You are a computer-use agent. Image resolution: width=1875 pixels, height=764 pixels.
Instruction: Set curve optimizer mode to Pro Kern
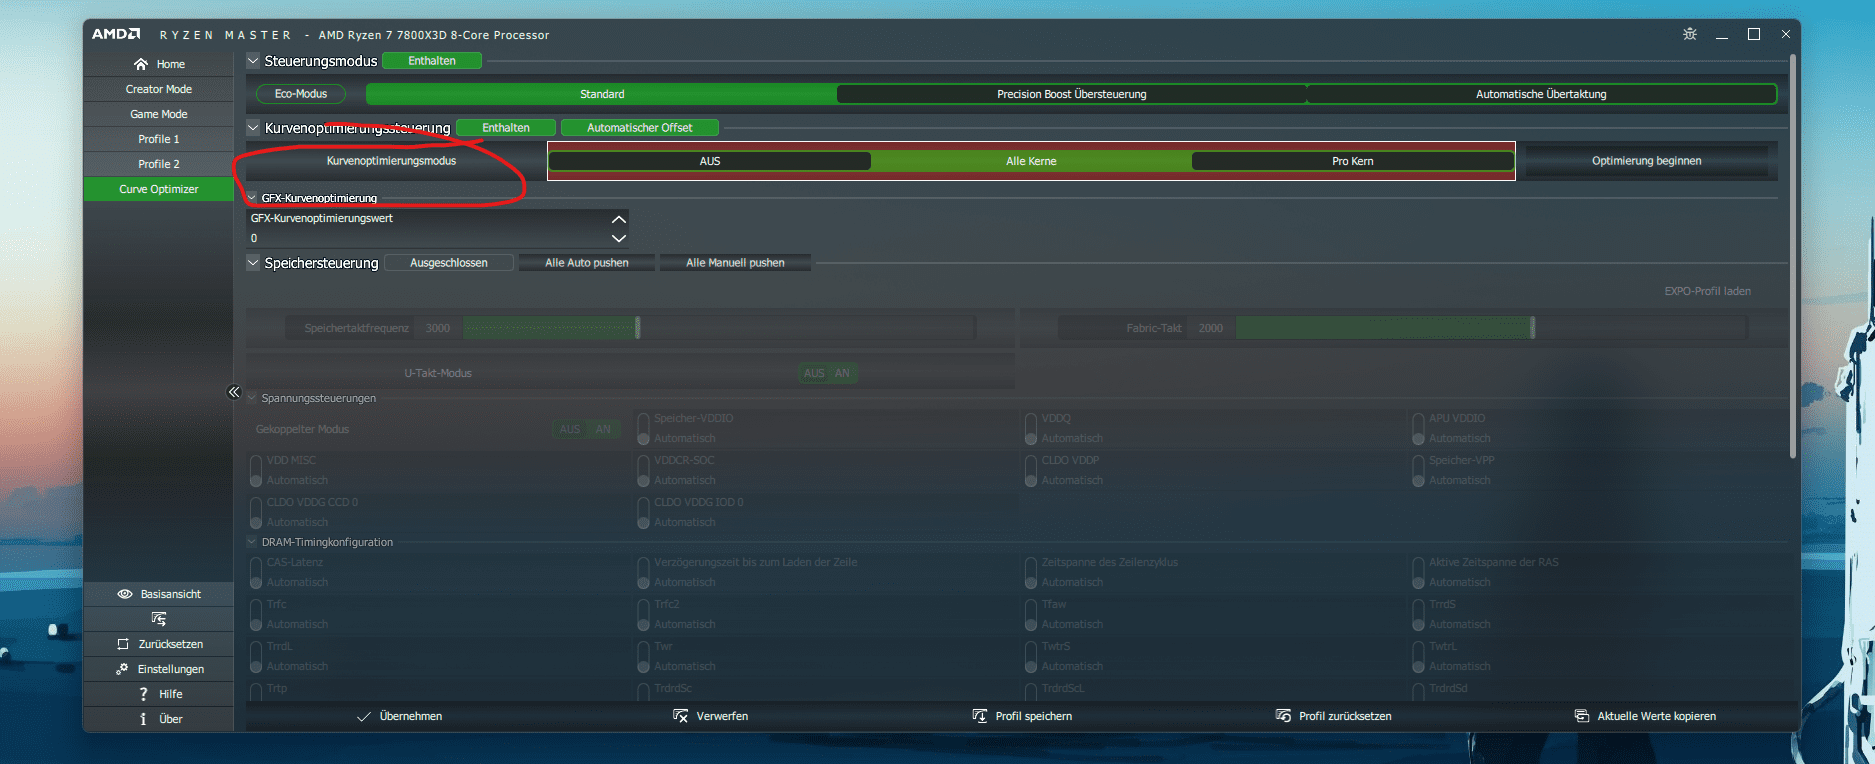tap(1353, 161)
